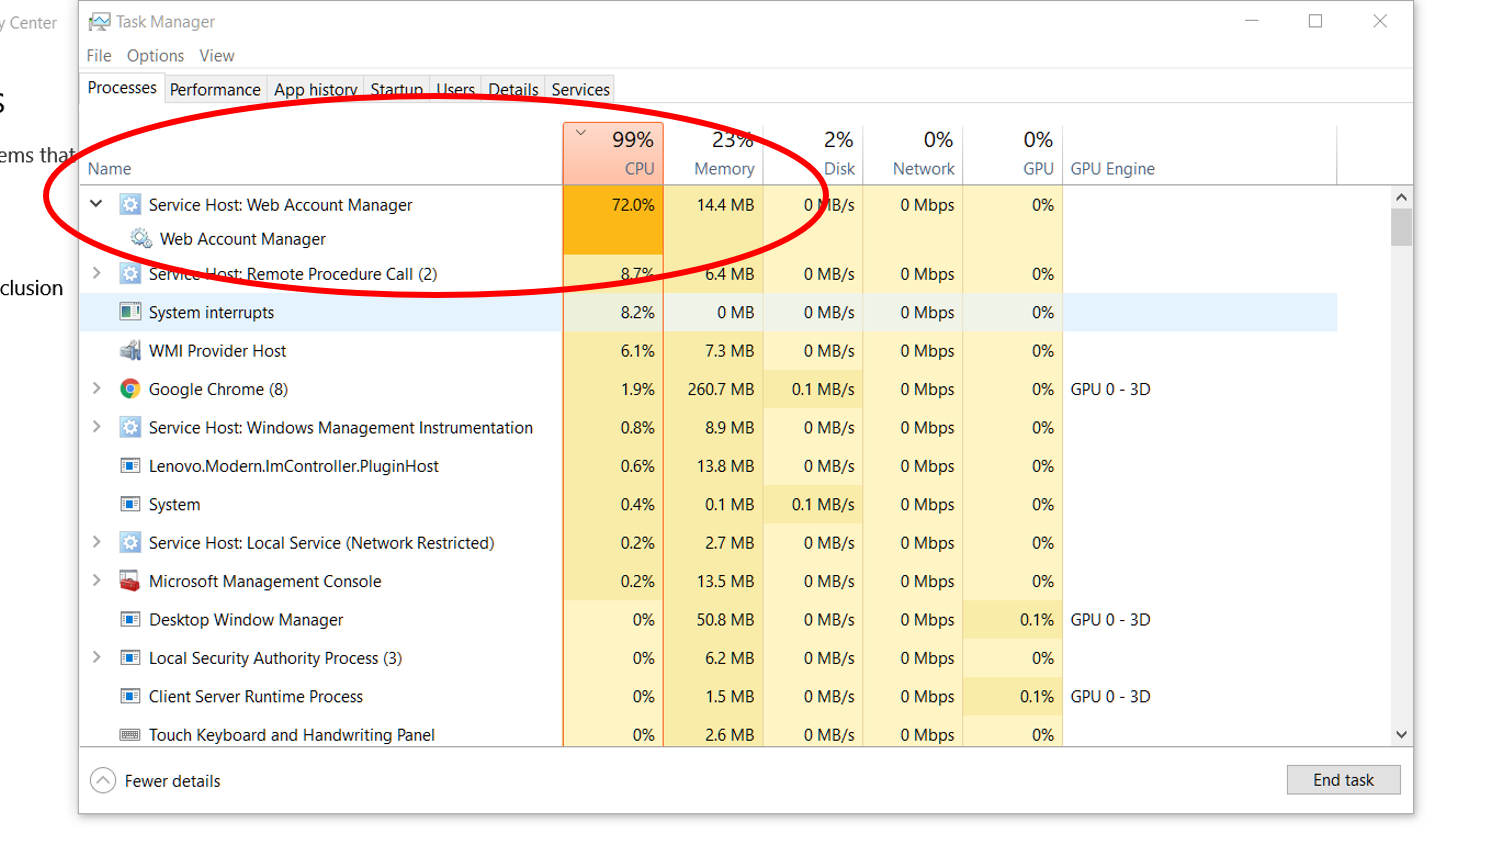Minimize the Task Manager window

tap(1251, 21)
